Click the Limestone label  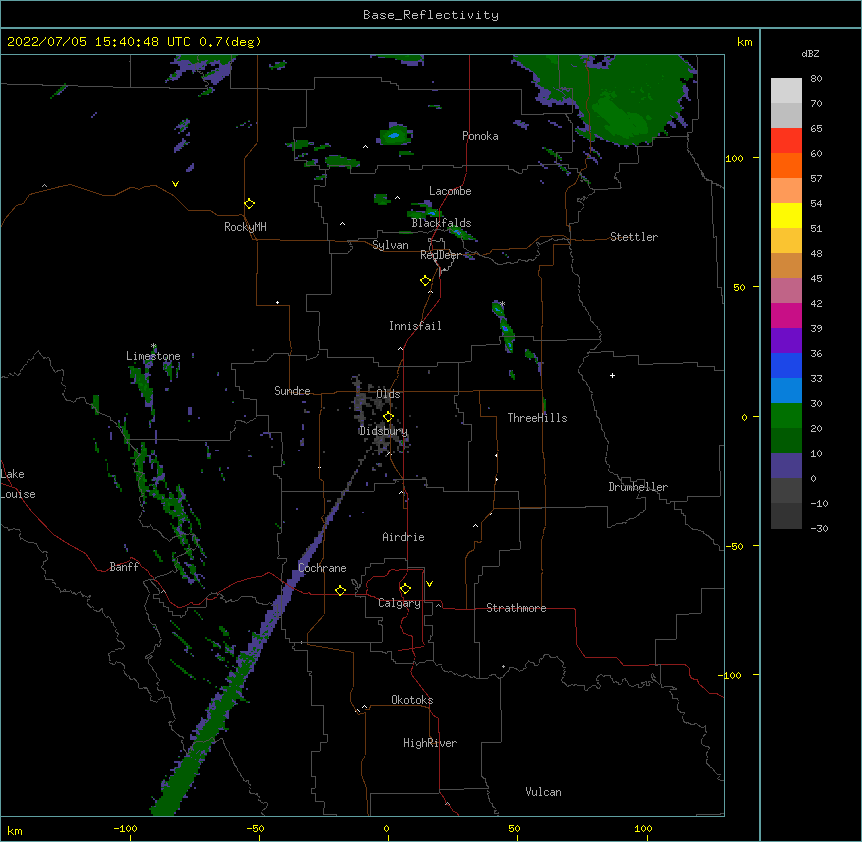point(153,356)
